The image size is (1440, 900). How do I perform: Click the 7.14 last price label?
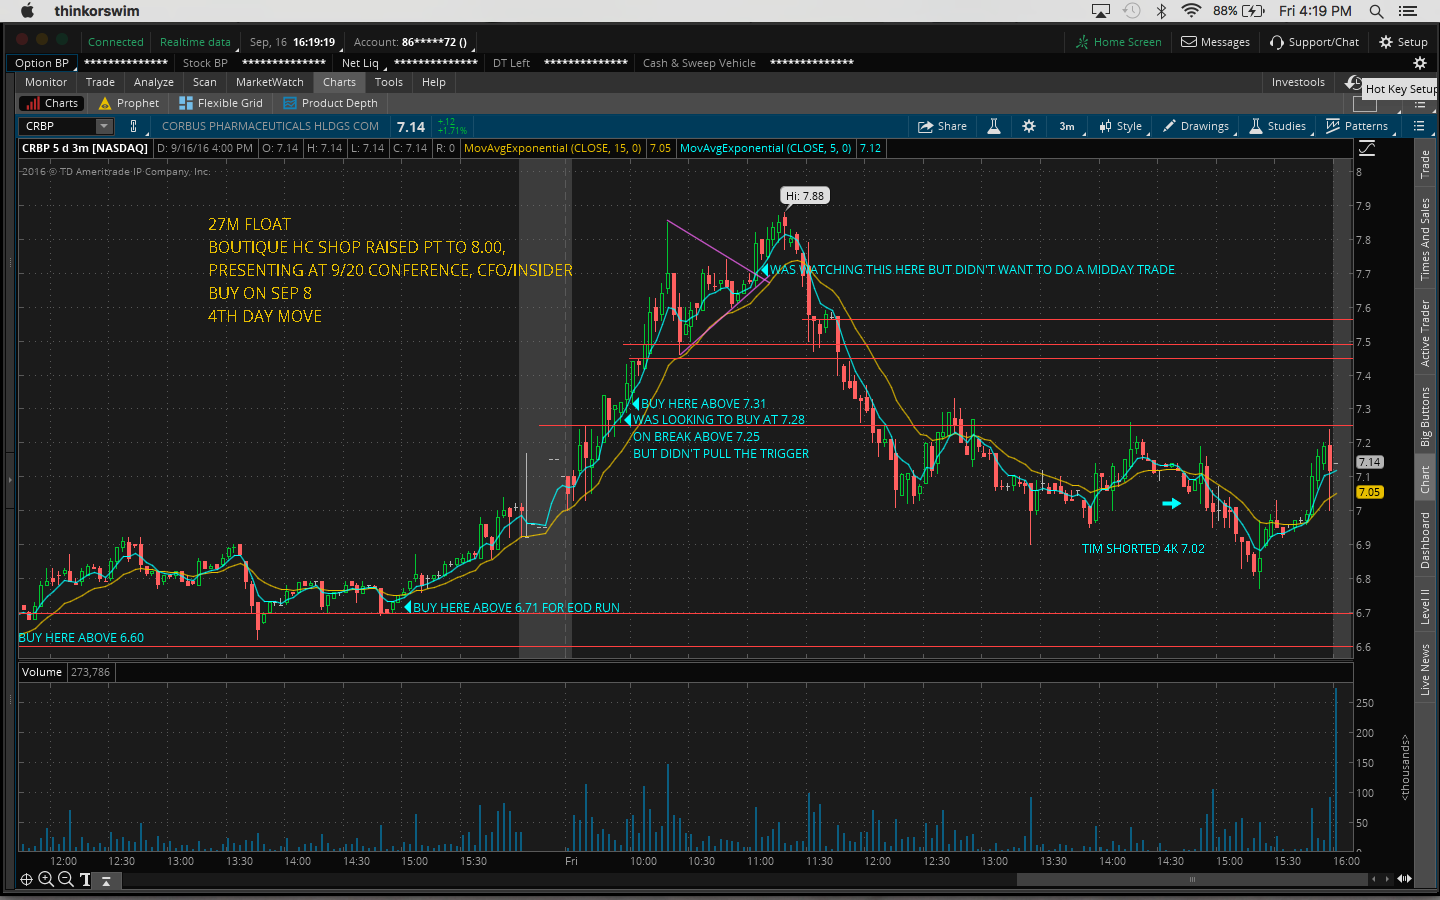click(x=1369, y=462)
